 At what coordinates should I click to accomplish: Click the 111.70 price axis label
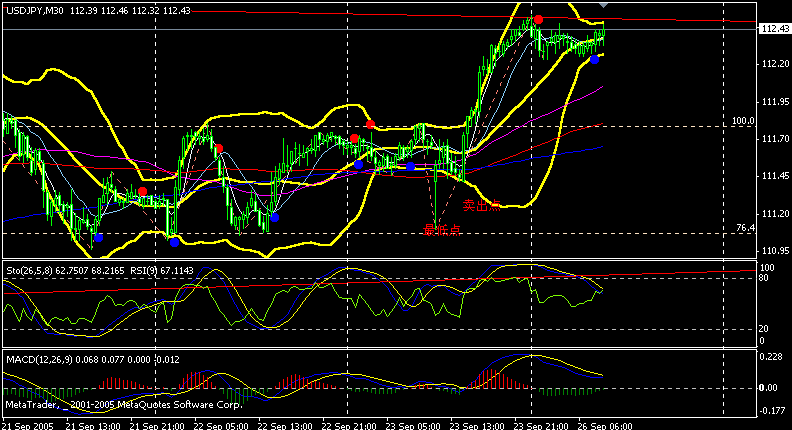coord(775,138)
